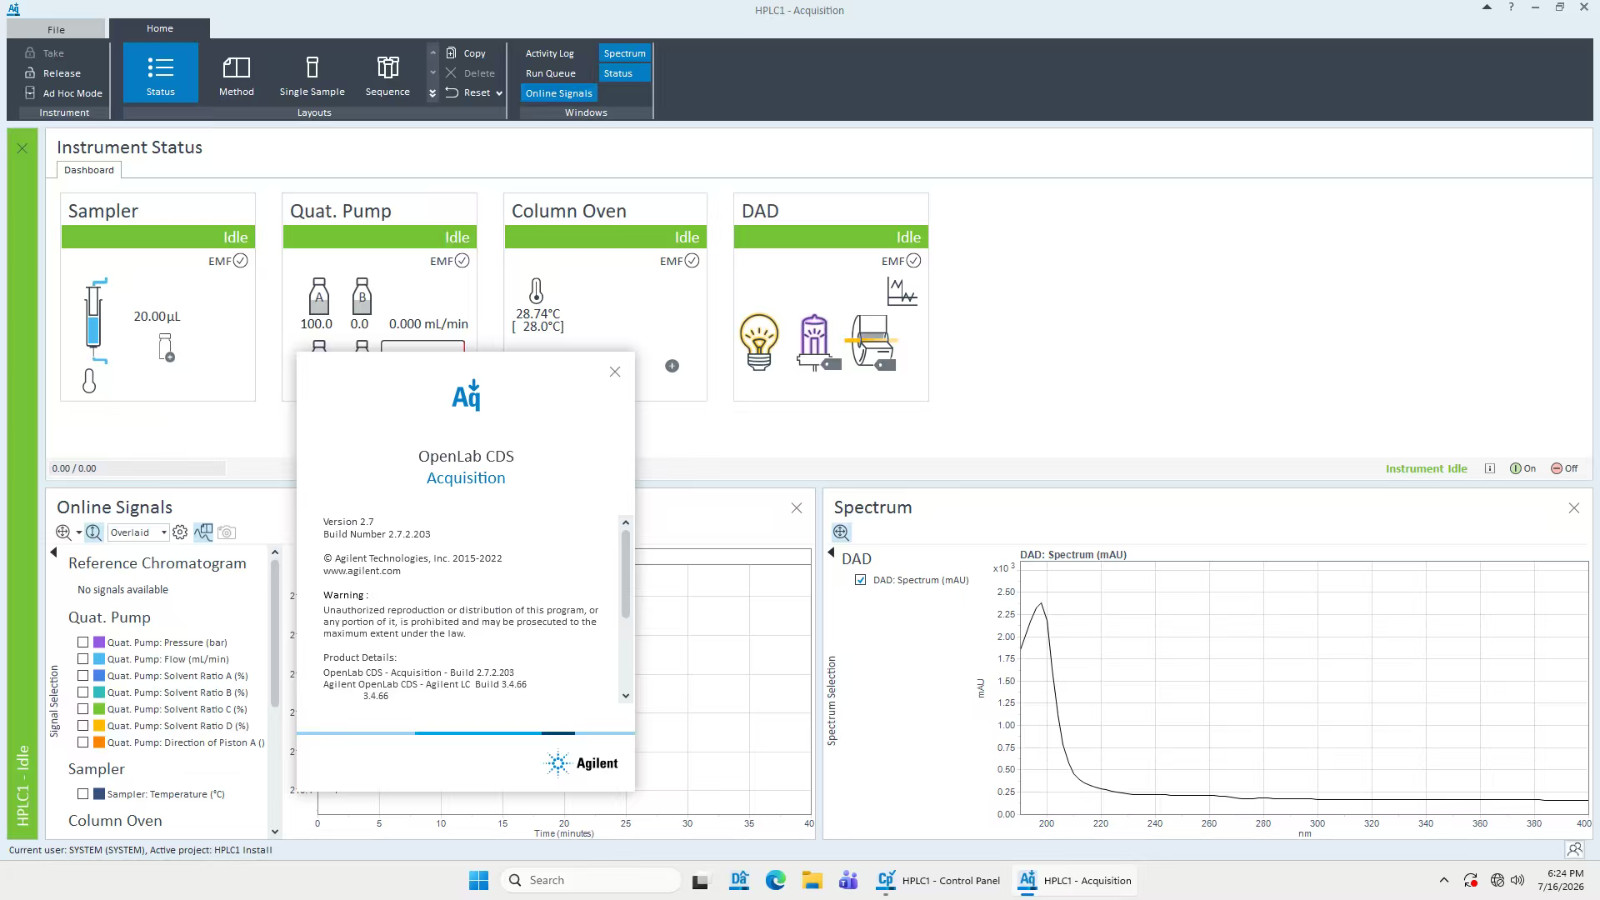Open the Windows Start menu
This screenshot has height=900, width=1600.
point(479,880)
